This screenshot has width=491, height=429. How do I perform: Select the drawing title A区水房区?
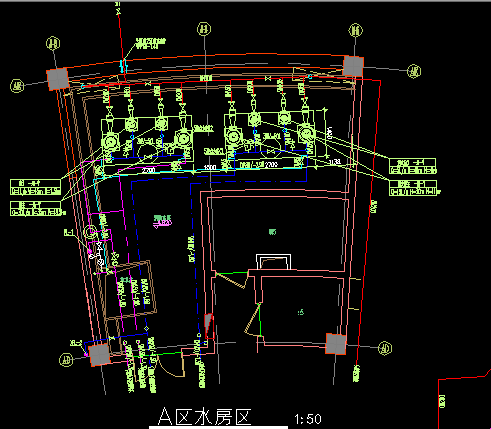coord(204,416)
